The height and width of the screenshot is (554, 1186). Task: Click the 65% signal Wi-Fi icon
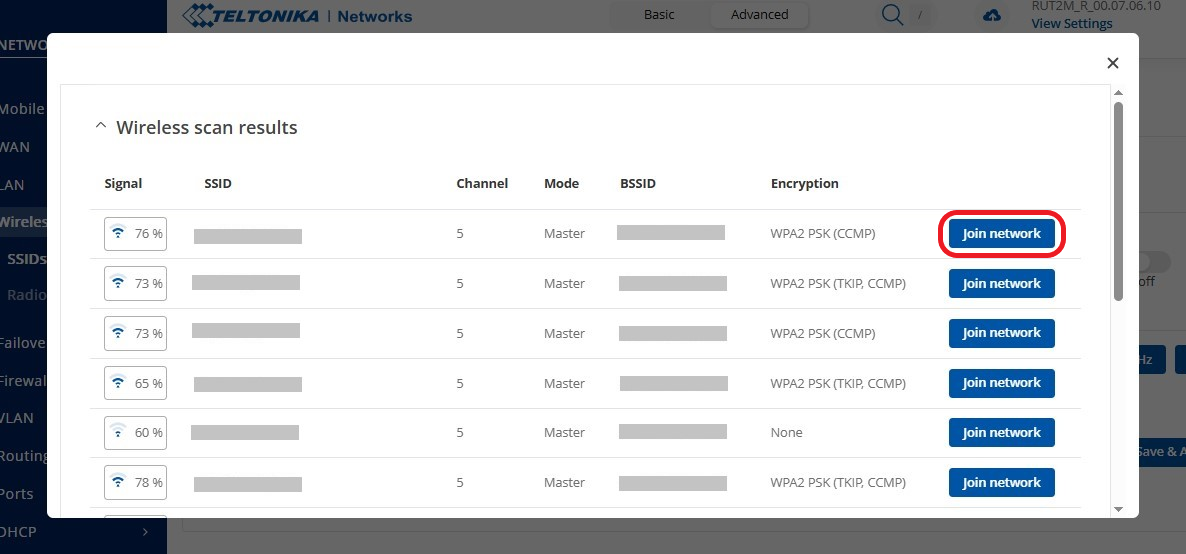coord(119,383)
